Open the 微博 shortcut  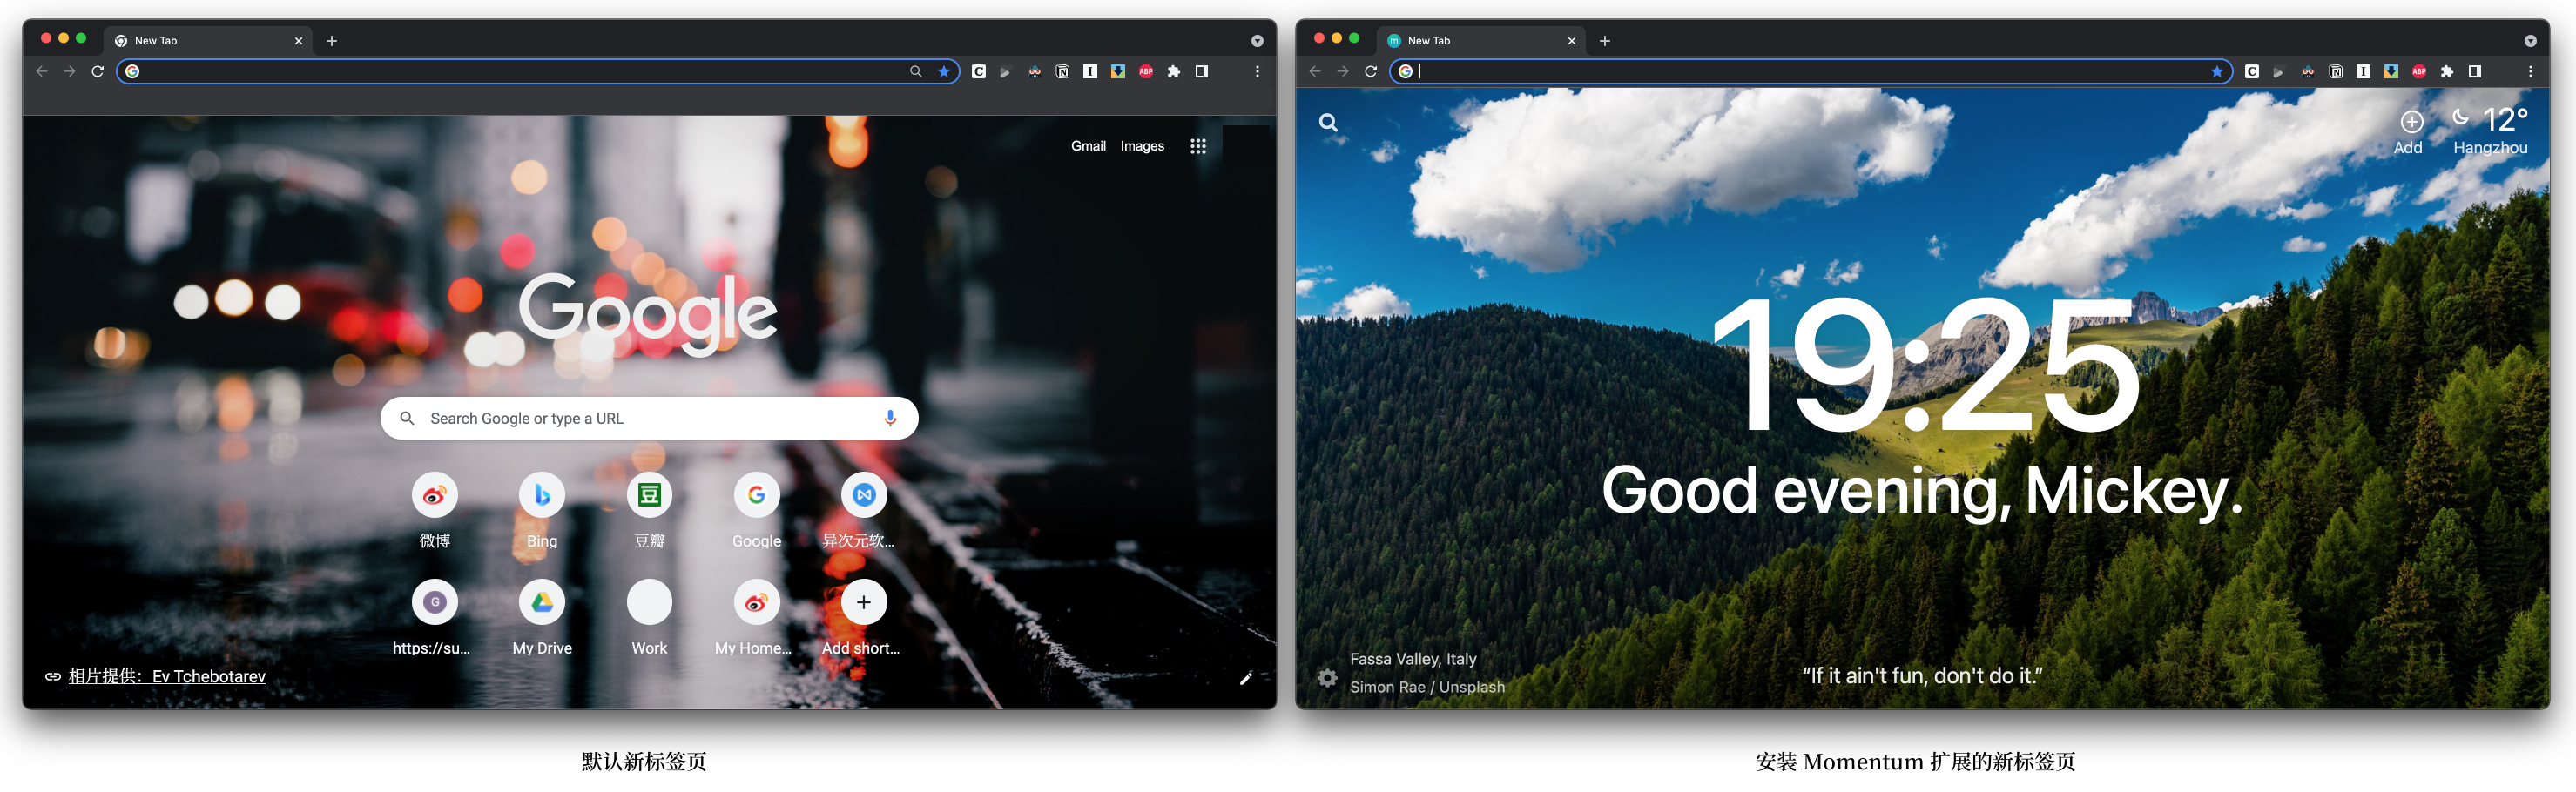[x=434, y=510]
